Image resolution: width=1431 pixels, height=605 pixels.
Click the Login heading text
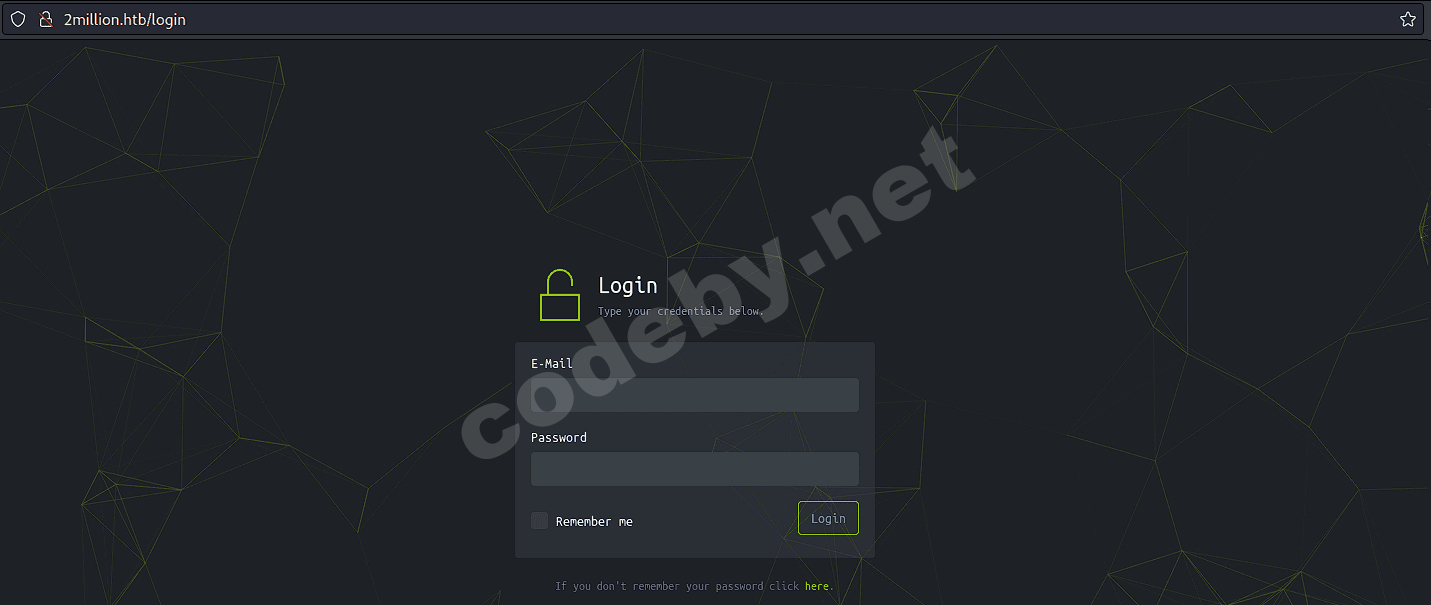click(x=628, y=285)
